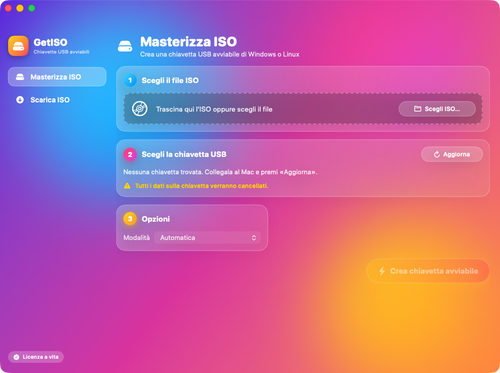Image resolution: width=500 pixels, height=373 pixels.
Task: Click the 'Modalità' label
Action: pyautogui.click(x=137, y=238)
